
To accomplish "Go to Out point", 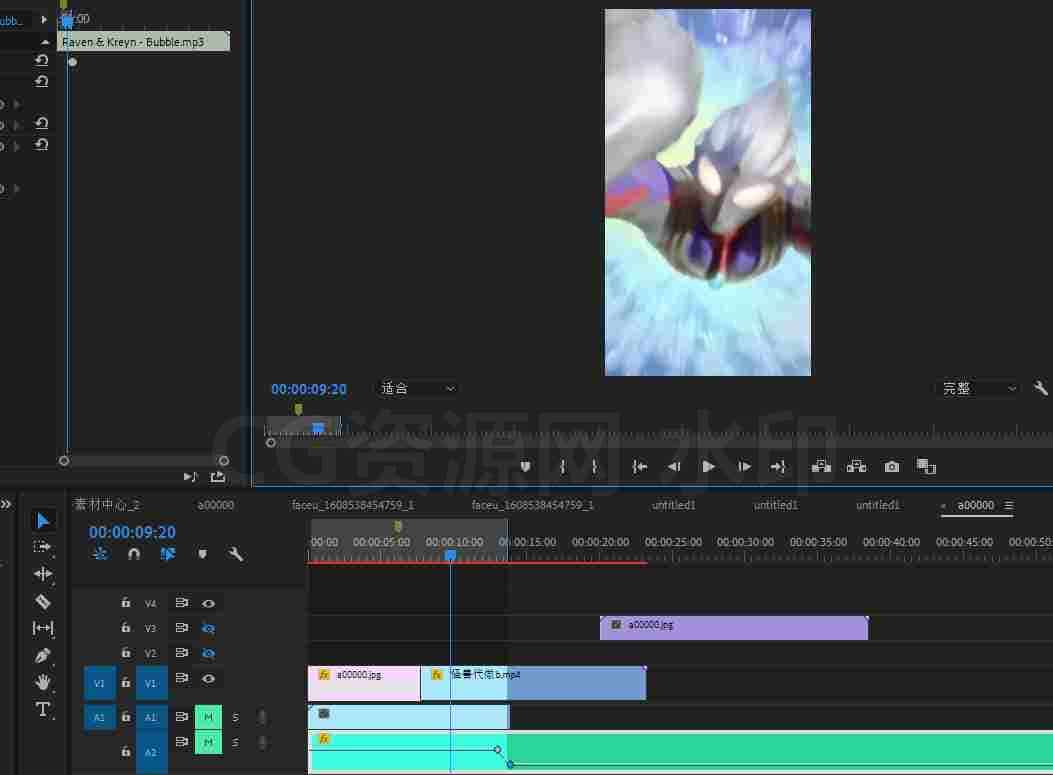I will point(778,467).
